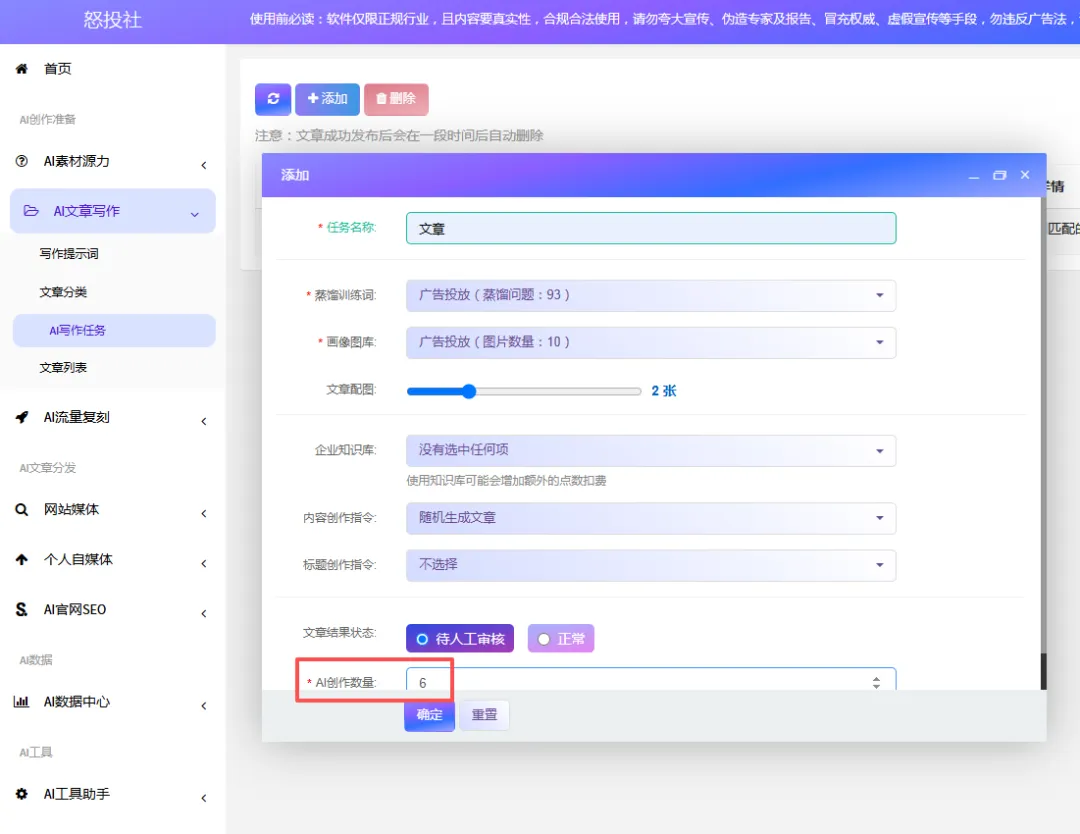Open the 企业知识库 dropdown
The image size is (1080, 834).
[650, 450]
